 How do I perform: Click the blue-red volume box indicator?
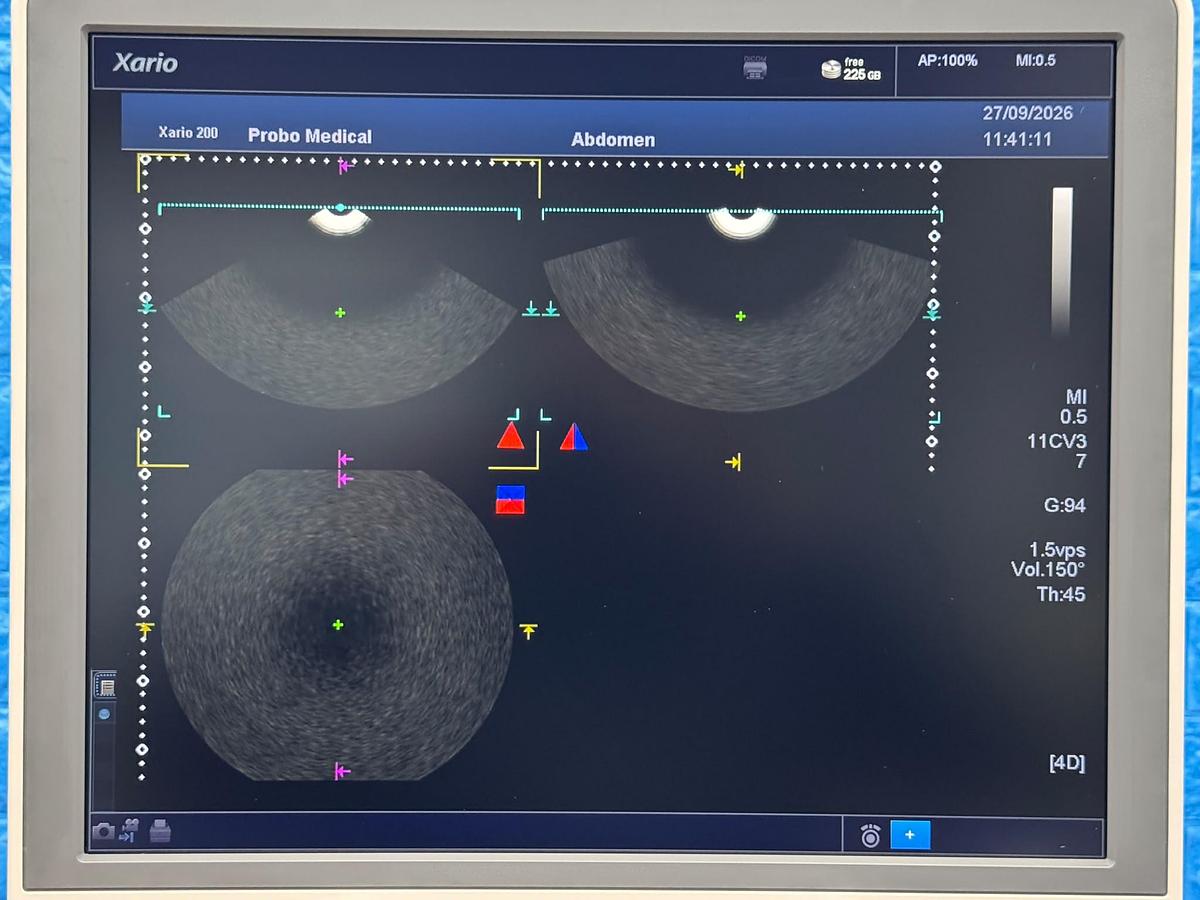pyautogui.click(x=510, y=500)
